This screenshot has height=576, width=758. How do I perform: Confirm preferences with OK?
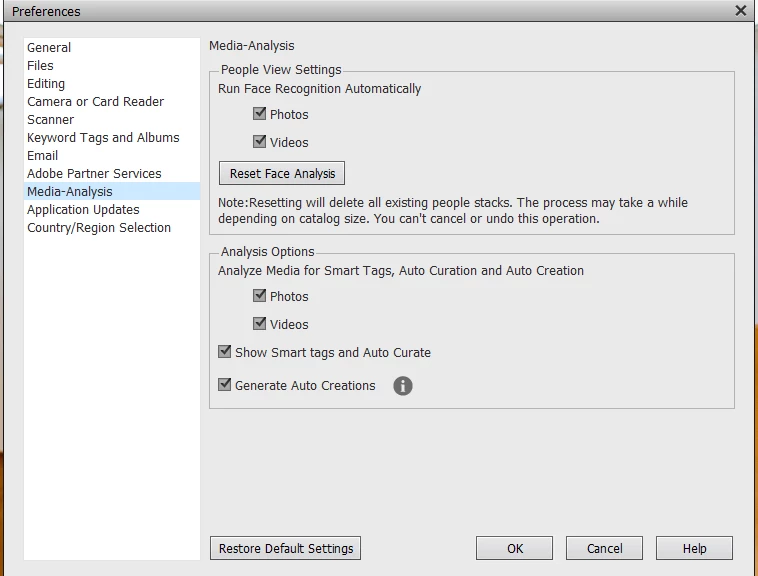click(514, 548)
